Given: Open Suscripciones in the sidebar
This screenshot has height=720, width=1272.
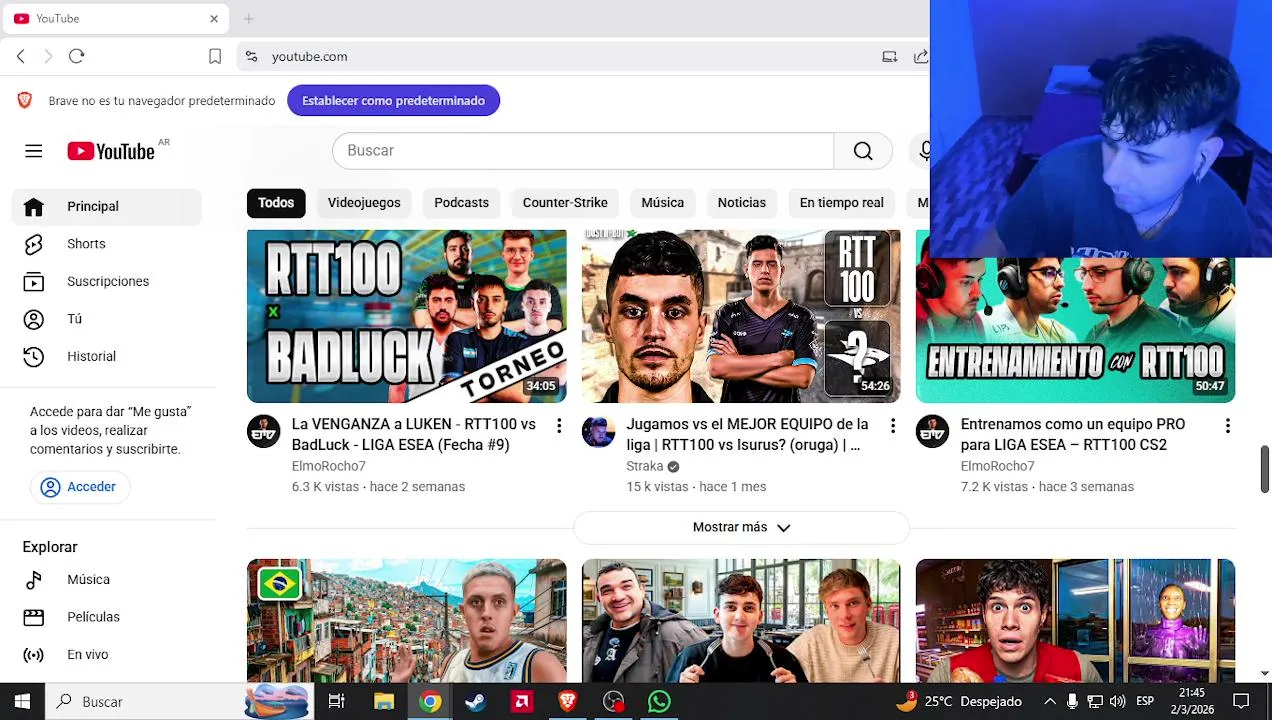Looking at the screenshot, I should click(107, 281).
